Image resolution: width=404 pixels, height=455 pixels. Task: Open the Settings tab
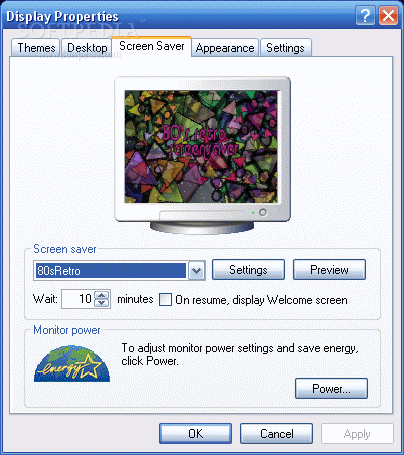[x=285, y=48]
